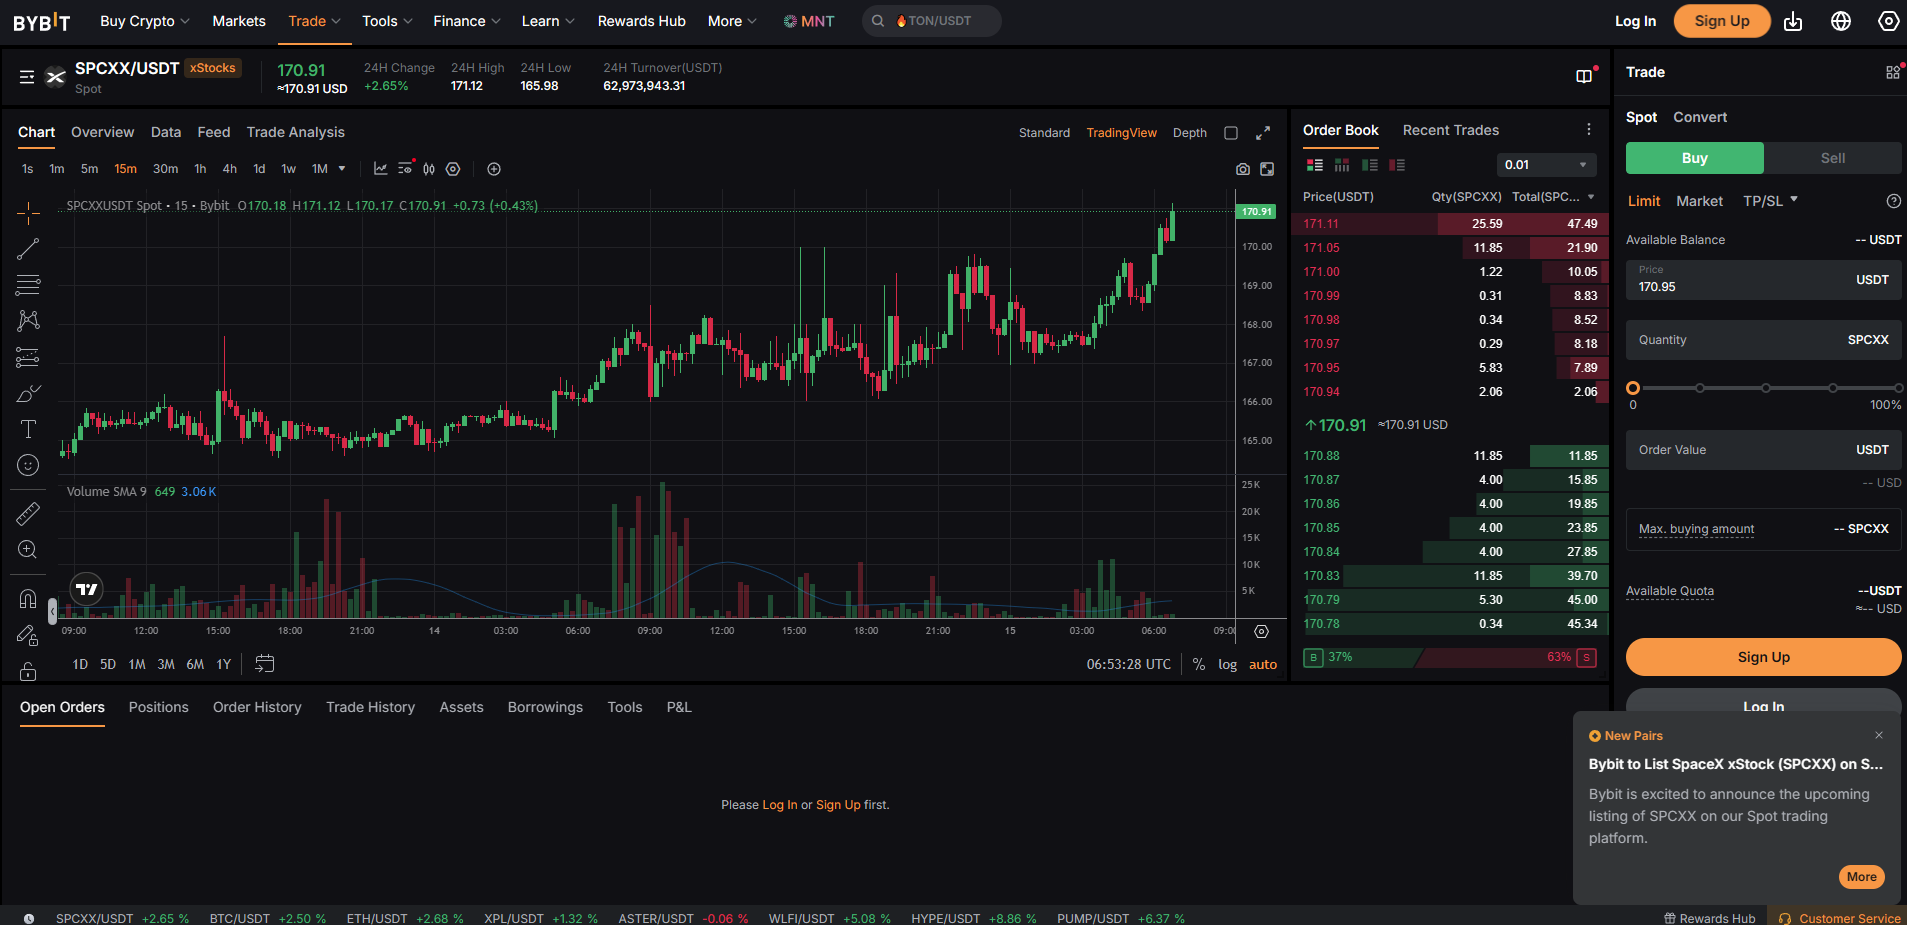Select the Sell side toggle
Image resolution: width=1907 pixels, height=925 pixels.
[1832, 158]
